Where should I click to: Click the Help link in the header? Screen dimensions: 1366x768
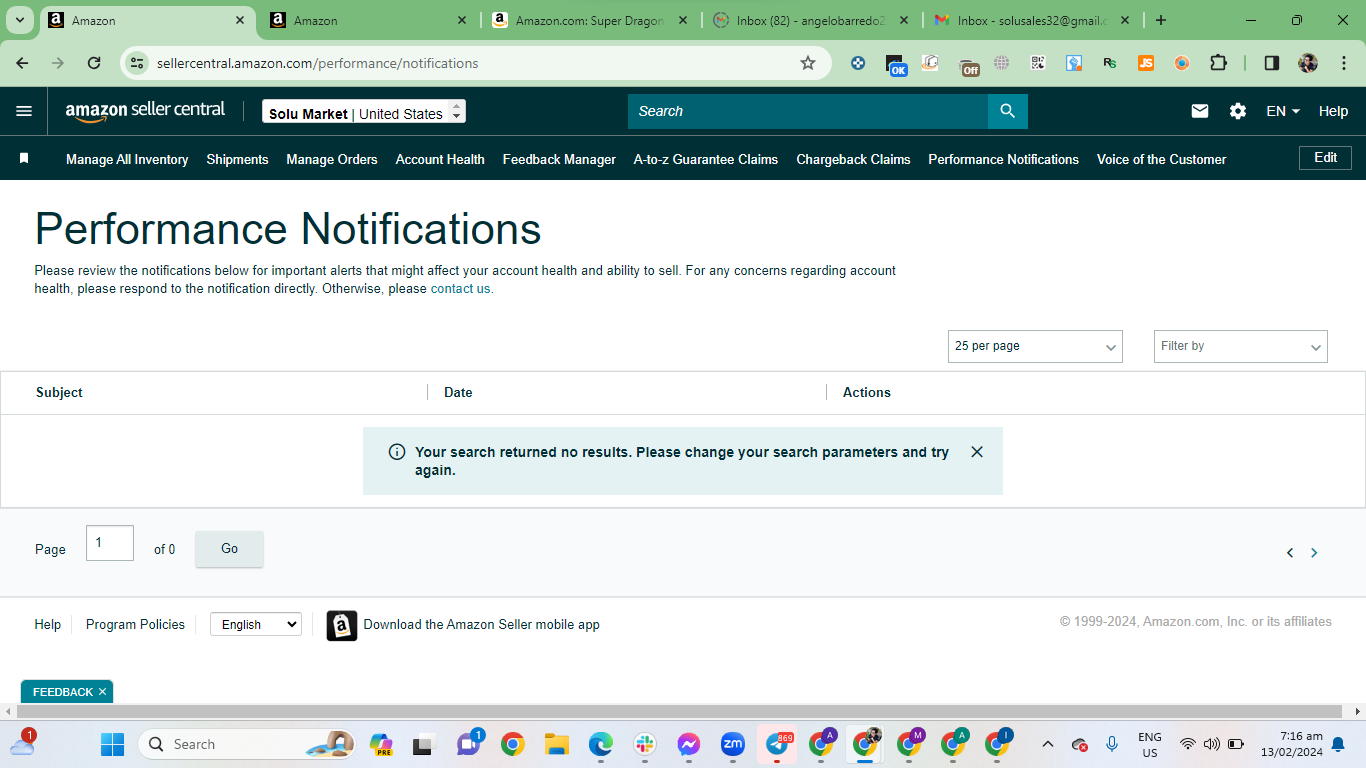(1333, 111)
